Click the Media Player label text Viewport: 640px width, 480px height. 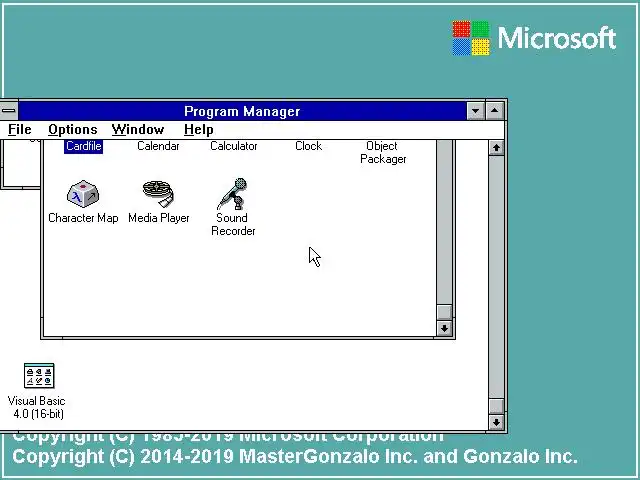159,218
